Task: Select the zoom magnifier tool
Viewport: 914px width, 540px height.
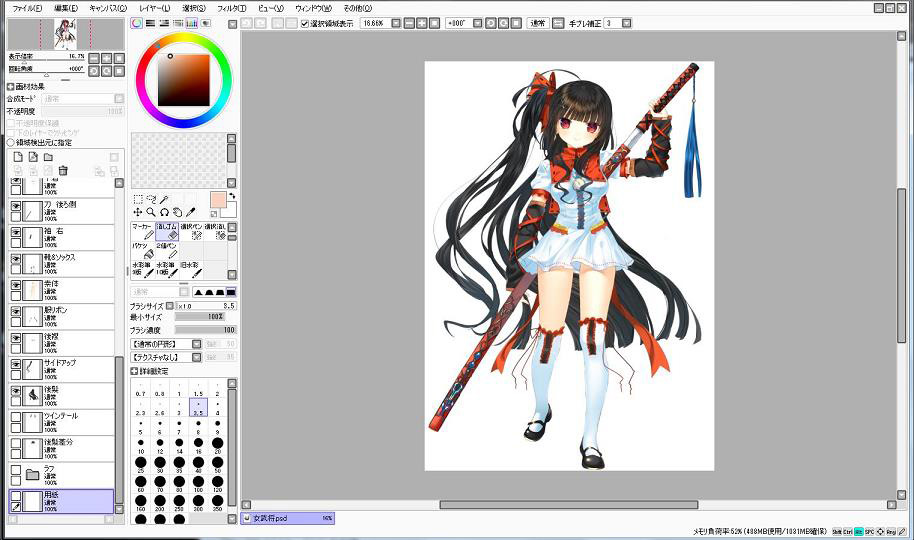Action: [x=151, y=212]
